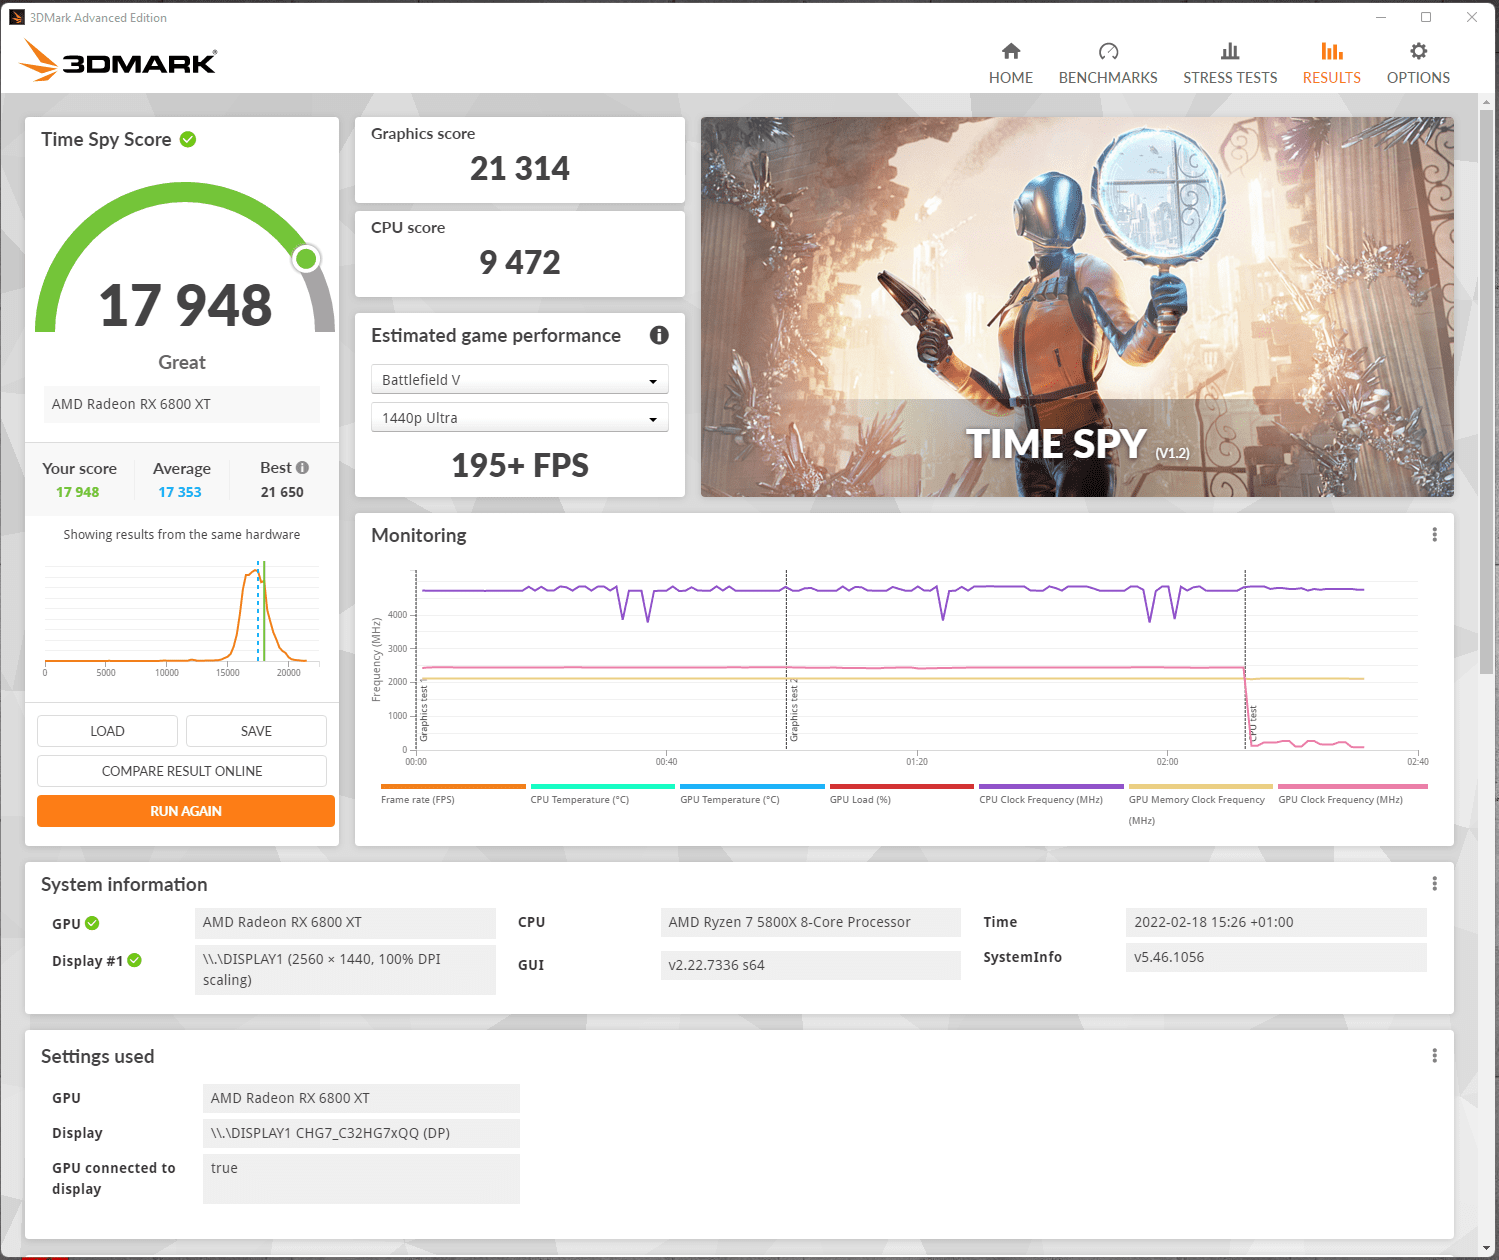Toggle the CPU Temperature legend item
Viewport: 1499px width, 1260px height.
pos(603,795)
